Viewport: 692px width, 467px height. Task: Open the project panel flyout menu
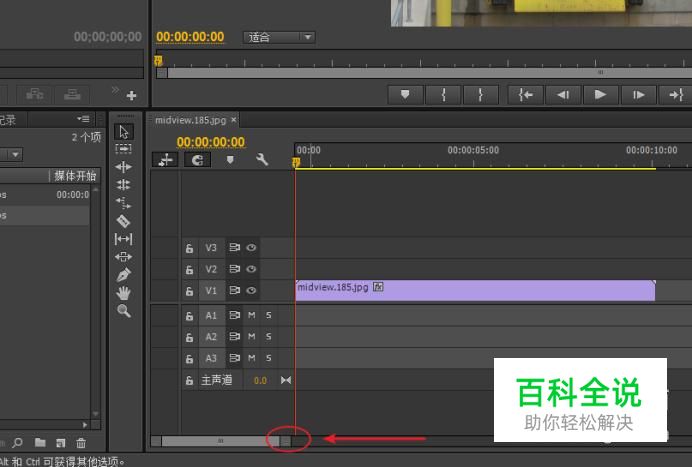83,119
